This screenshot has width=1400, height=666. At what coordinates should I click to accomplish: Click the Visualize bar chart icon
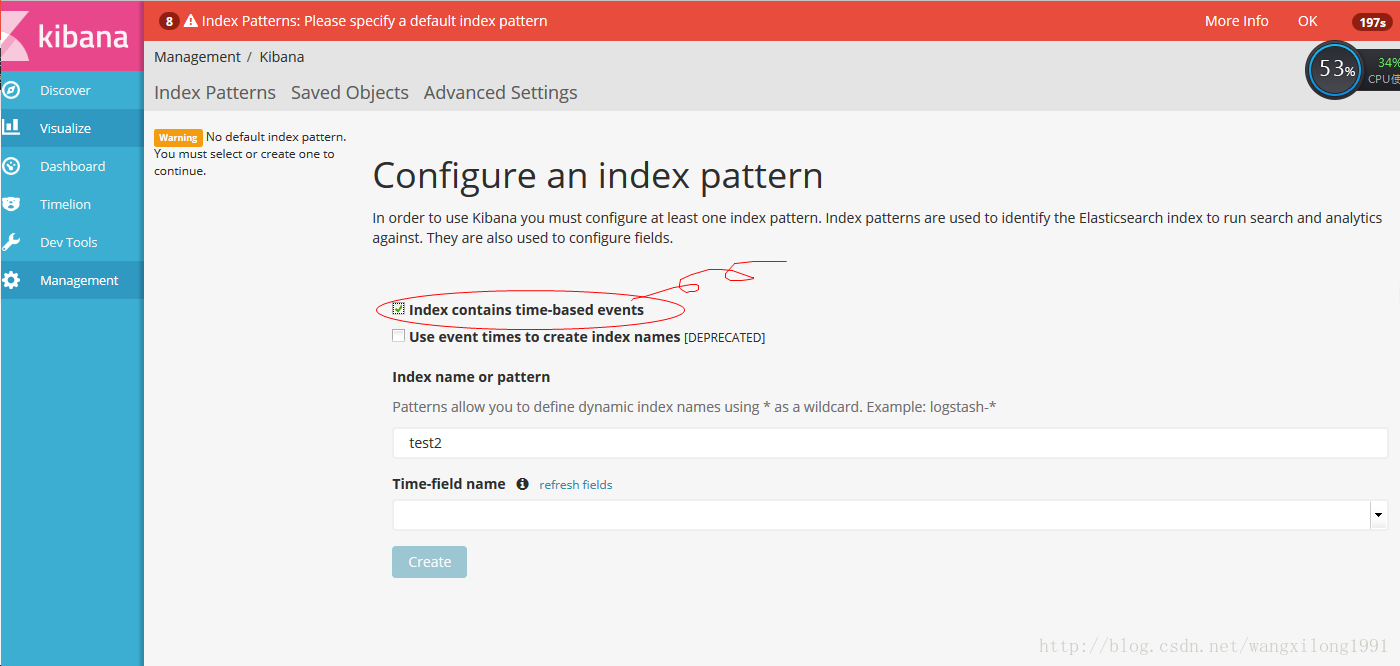(11, 127)
